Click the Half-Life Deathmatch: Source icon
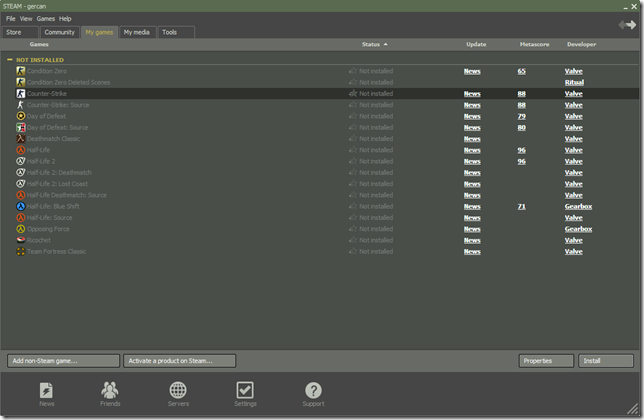 tap(21, 195)
